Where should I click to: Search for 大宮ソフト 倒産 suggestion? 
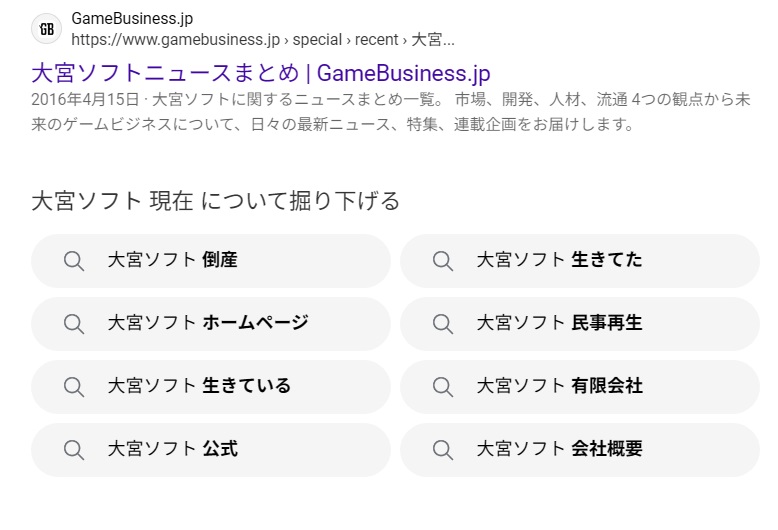tap(172, 261)
